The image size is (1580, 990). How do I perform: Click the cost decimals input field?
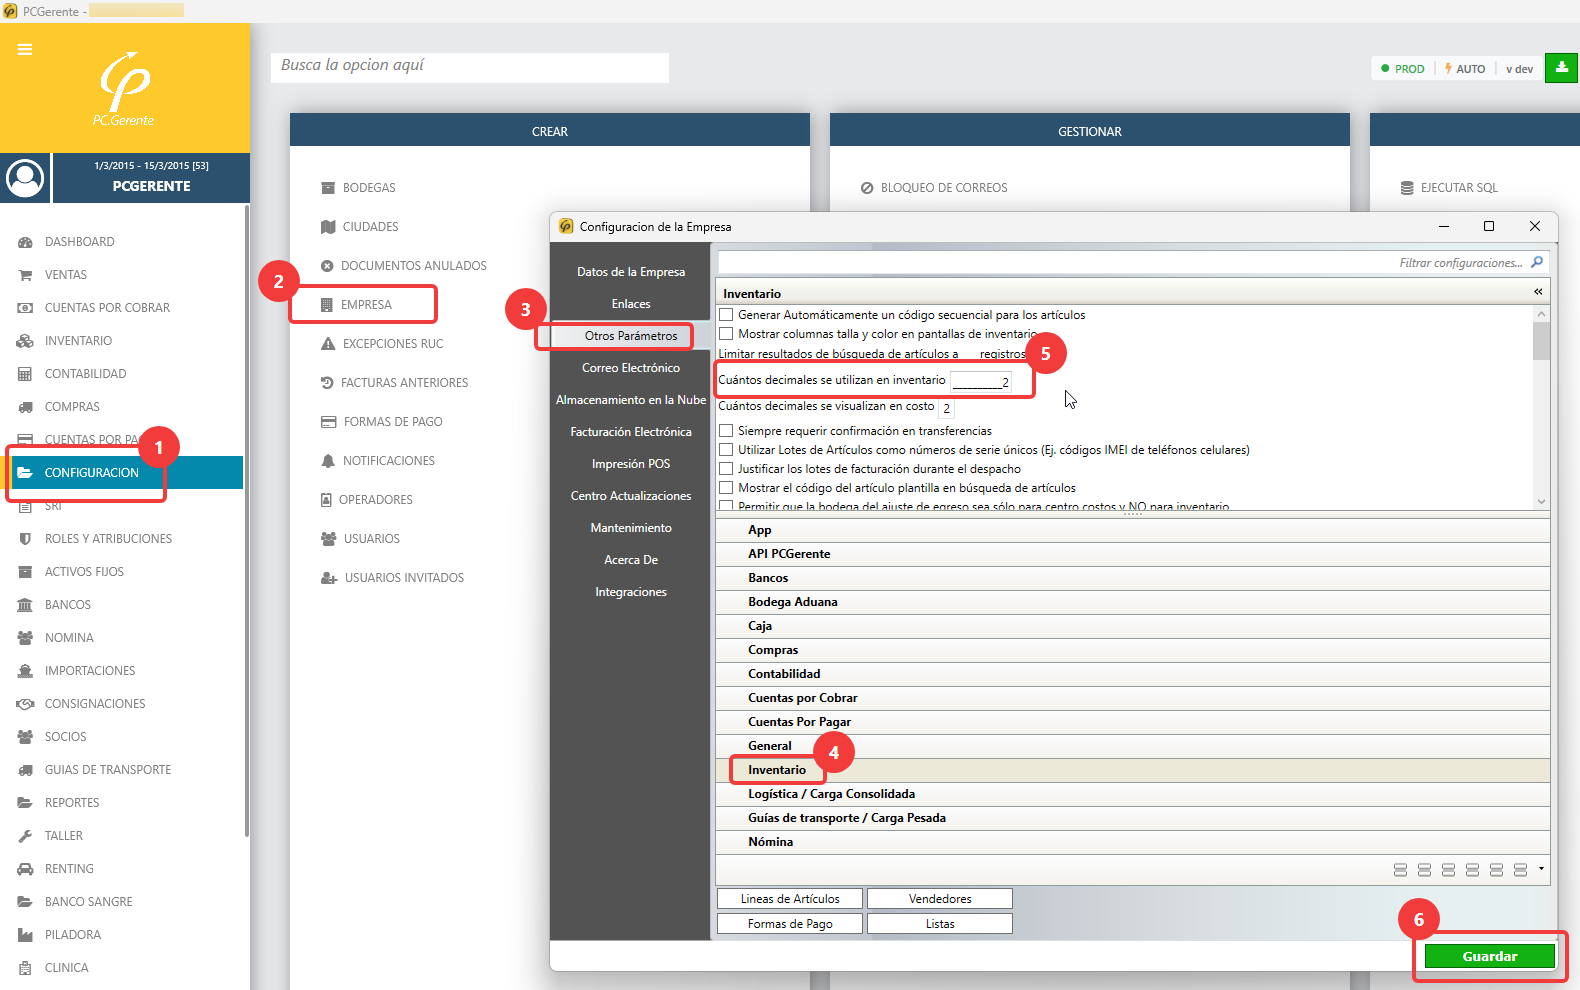pos(946,407)
